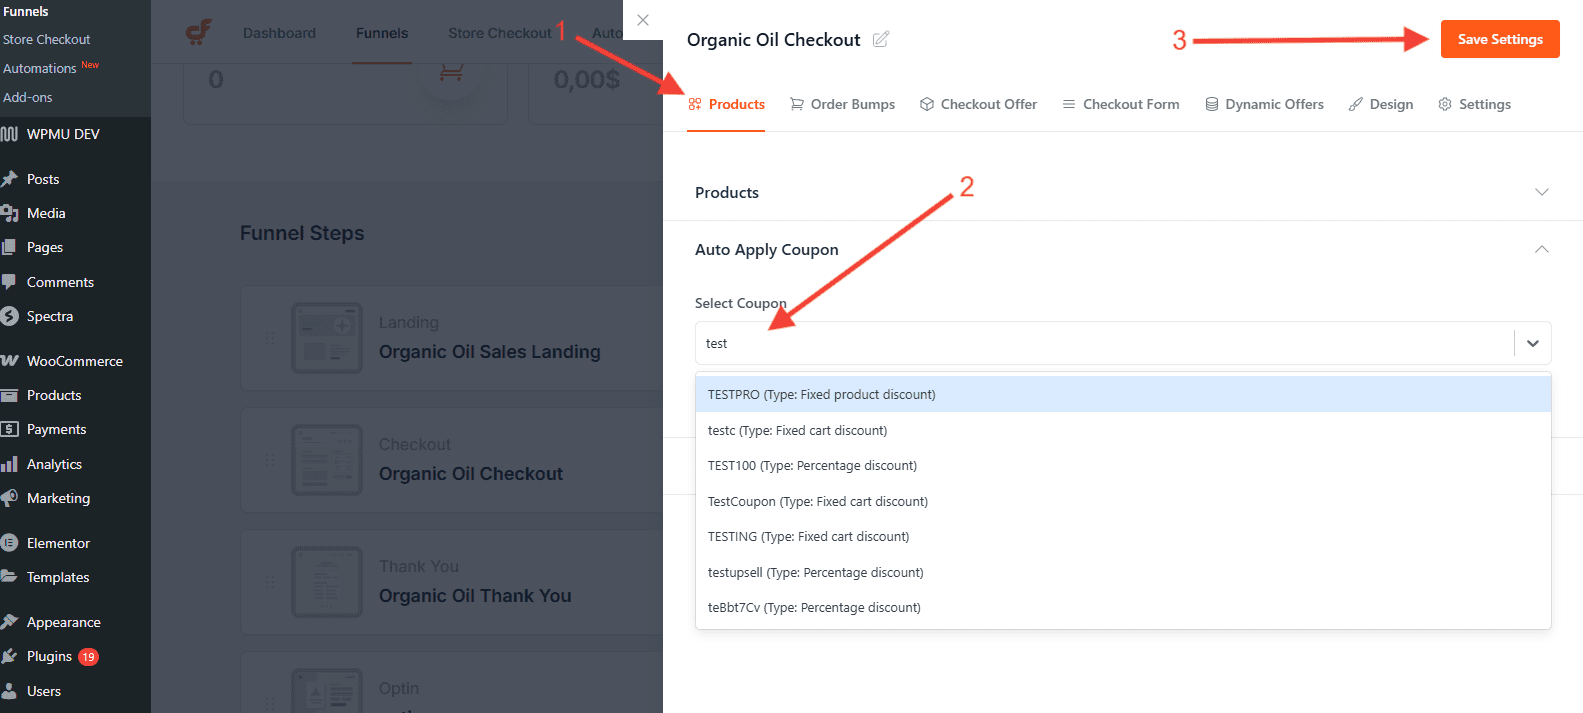Switch to the Order Bumps tab
The width and height of the screenshot is (1583, 713).
pyautogui.click(x=842, y=103)
